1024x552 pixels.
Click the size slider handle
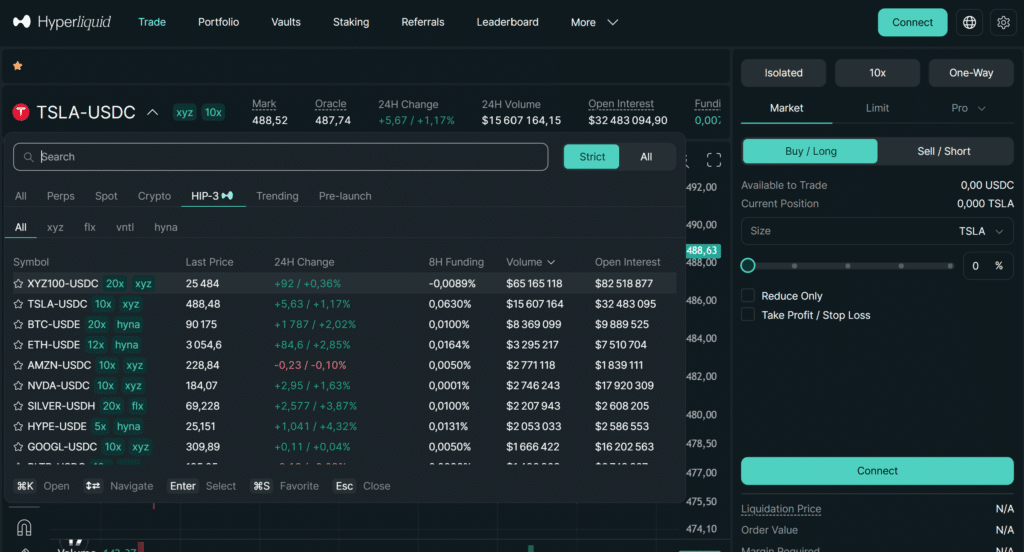tap(748, 265)
